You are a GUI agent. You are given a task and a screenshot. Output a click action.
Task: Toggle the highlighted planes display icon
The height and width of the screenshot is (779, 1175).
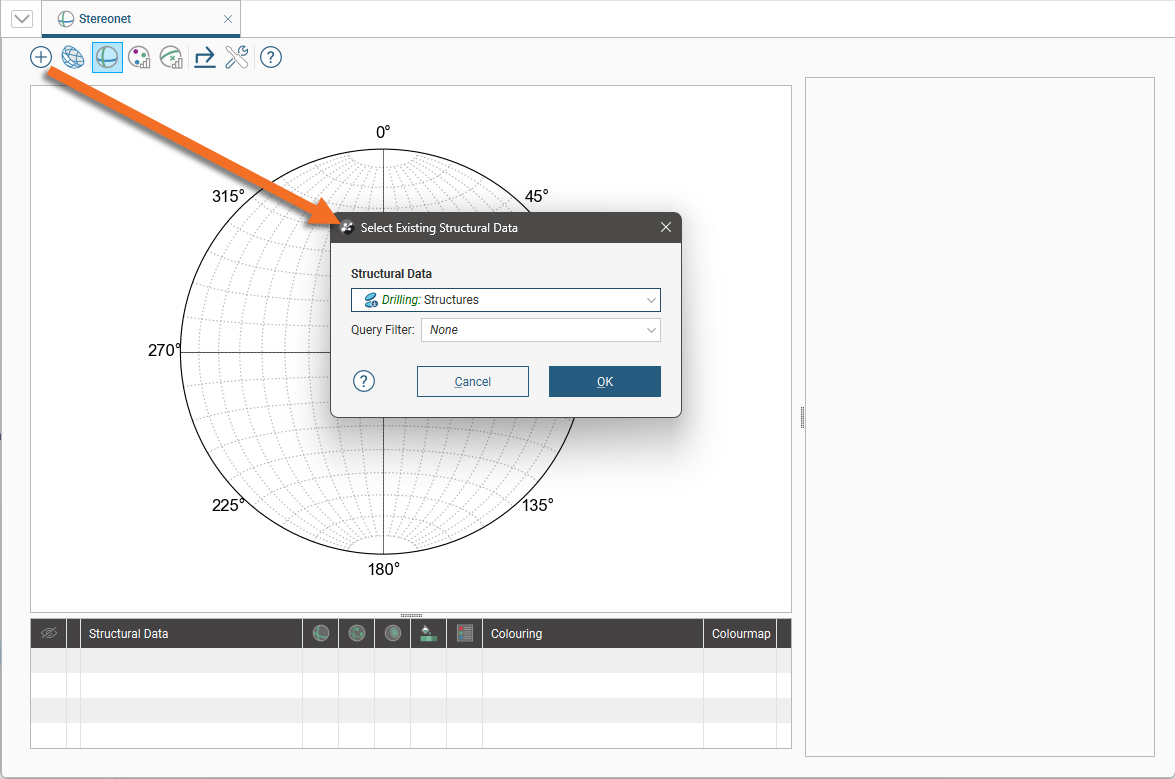[107, 57]
